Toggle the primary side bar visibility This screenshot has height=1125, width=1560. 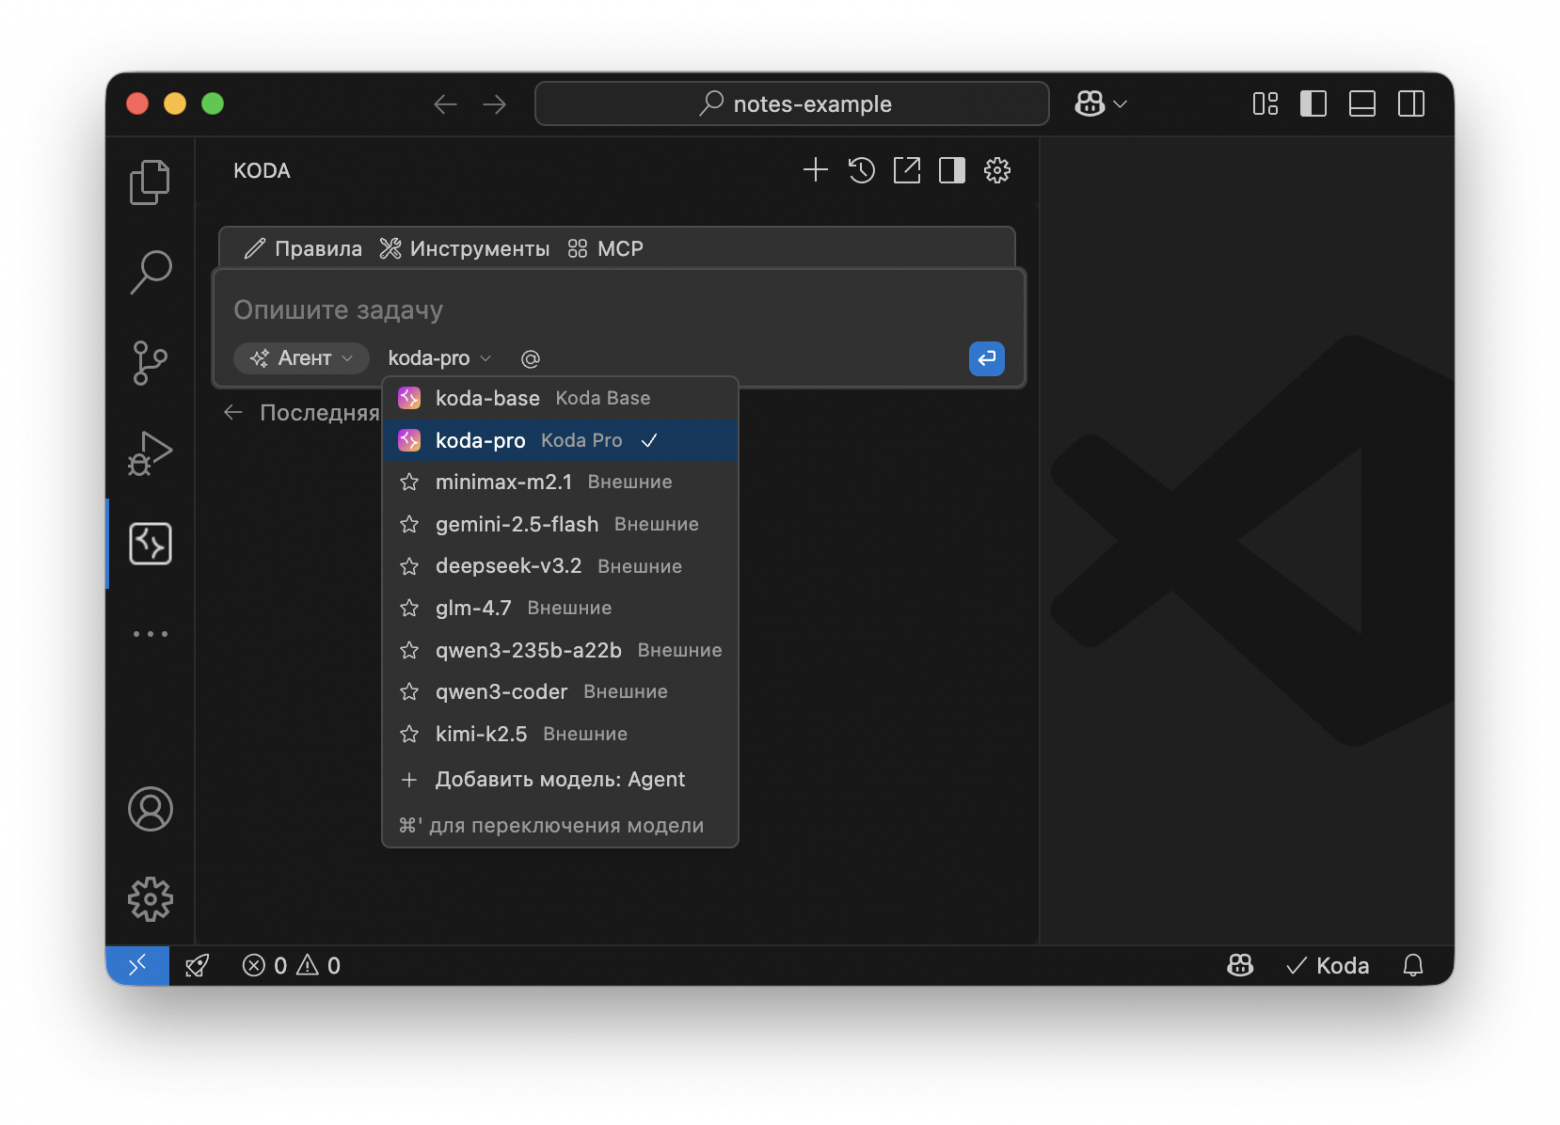[x=1313, y=104]
